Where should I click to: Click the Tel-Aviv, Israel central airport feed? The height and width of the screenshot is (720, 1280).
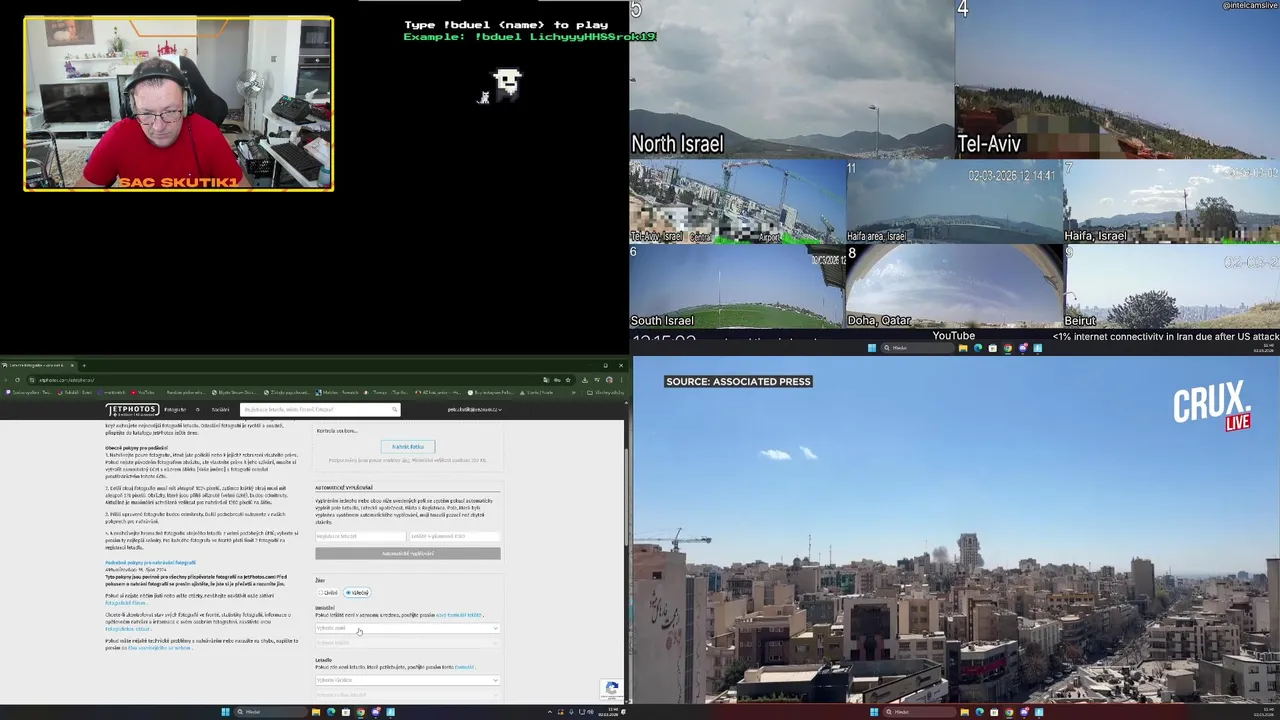click(737, 202)
